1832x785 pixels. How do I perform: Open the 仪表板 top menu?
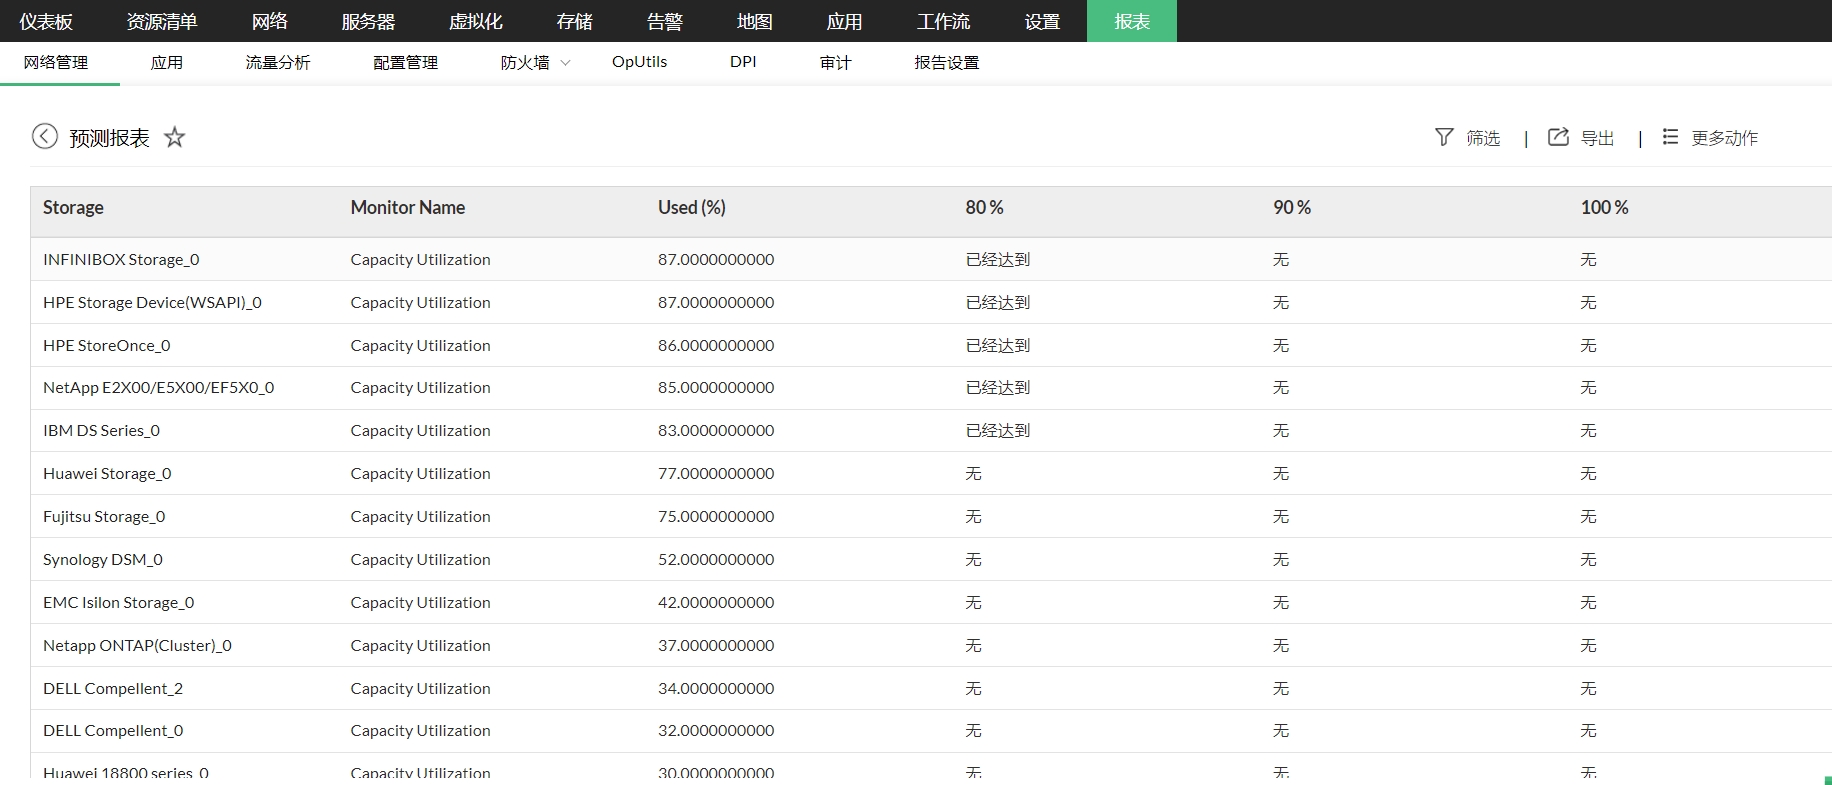pyautogui.click(x=46, y=21)
